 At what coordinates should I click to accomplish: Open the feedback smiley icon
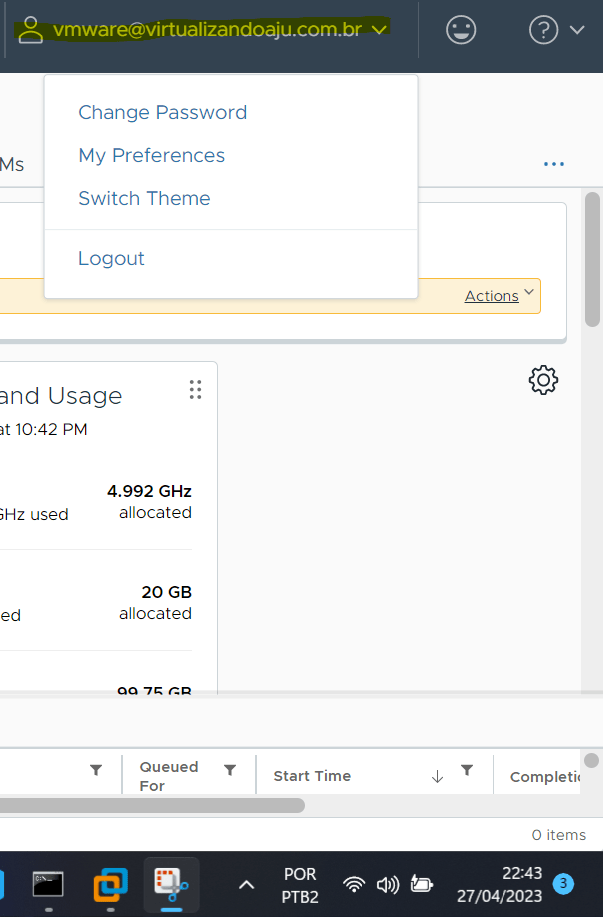pyautogui.click(x=460, y=30)
